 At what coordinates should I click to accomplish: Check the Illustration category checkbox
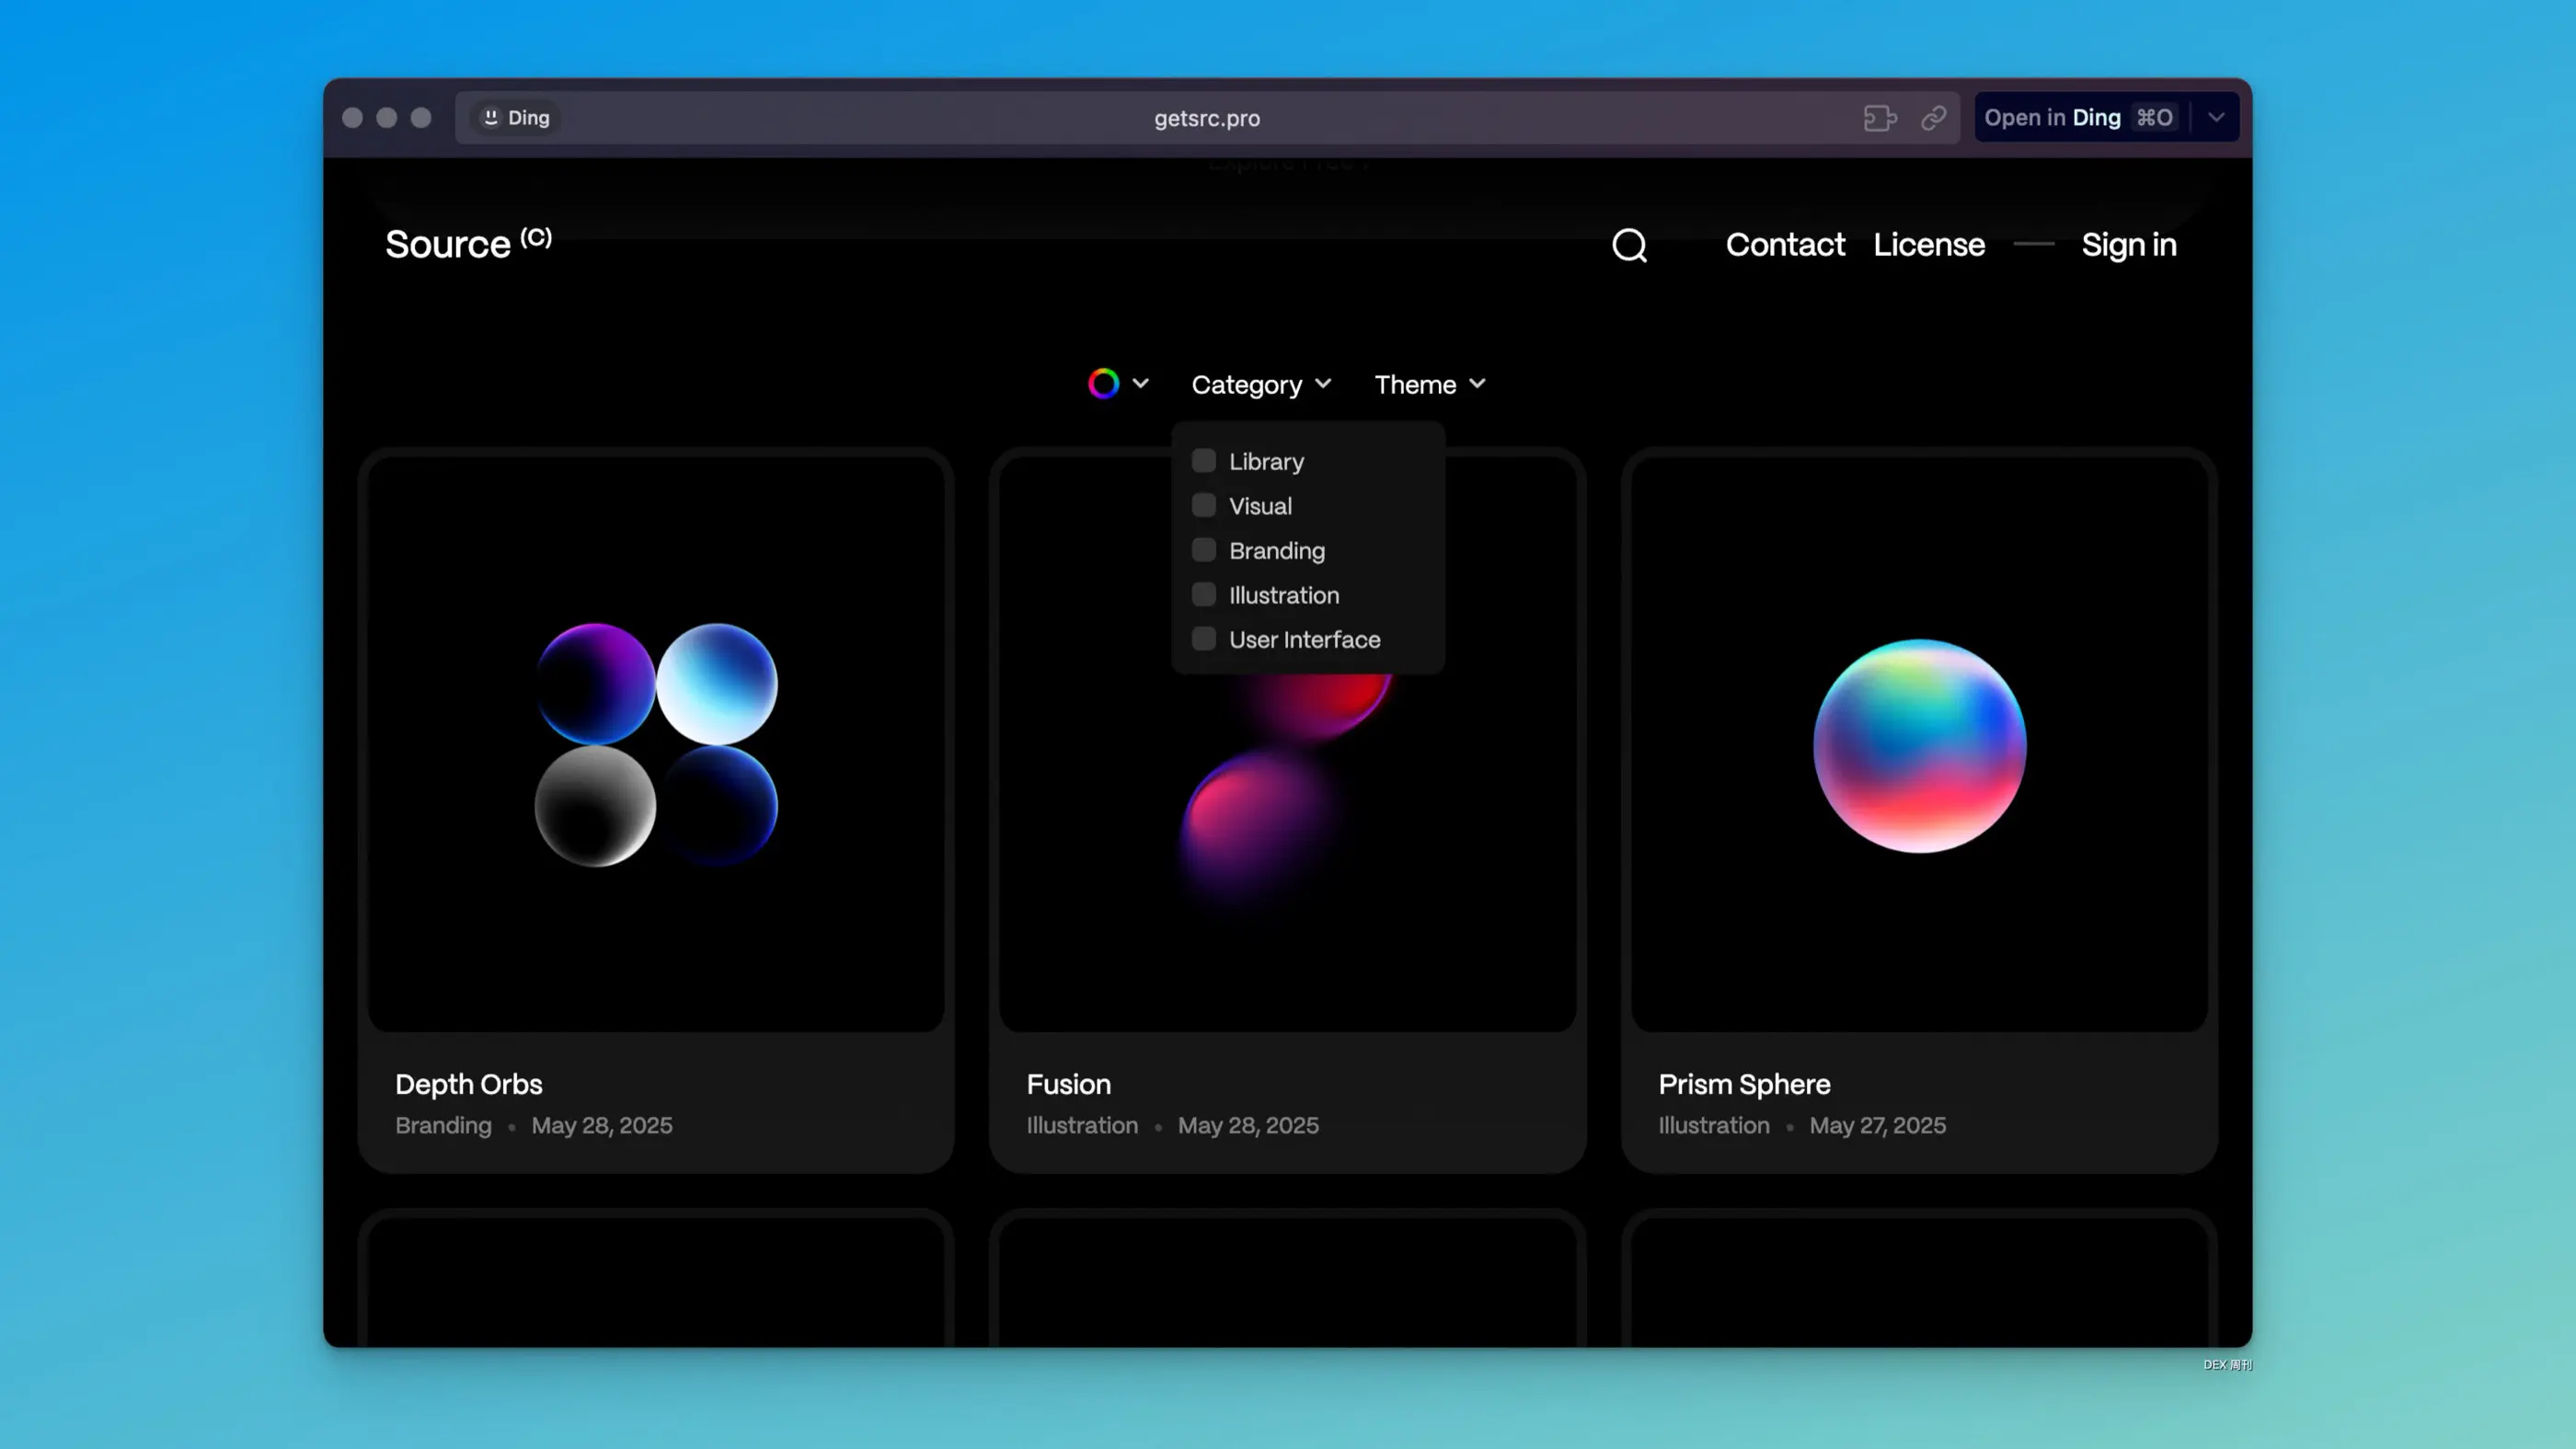1204,595
